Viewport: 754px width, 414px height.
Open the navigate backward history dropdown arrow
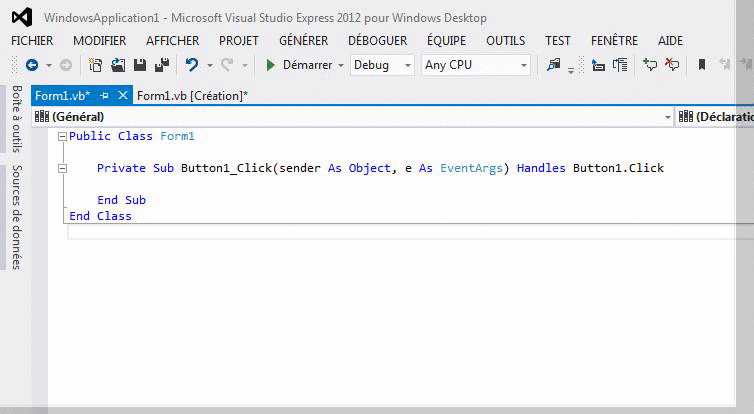click(49, 65)
